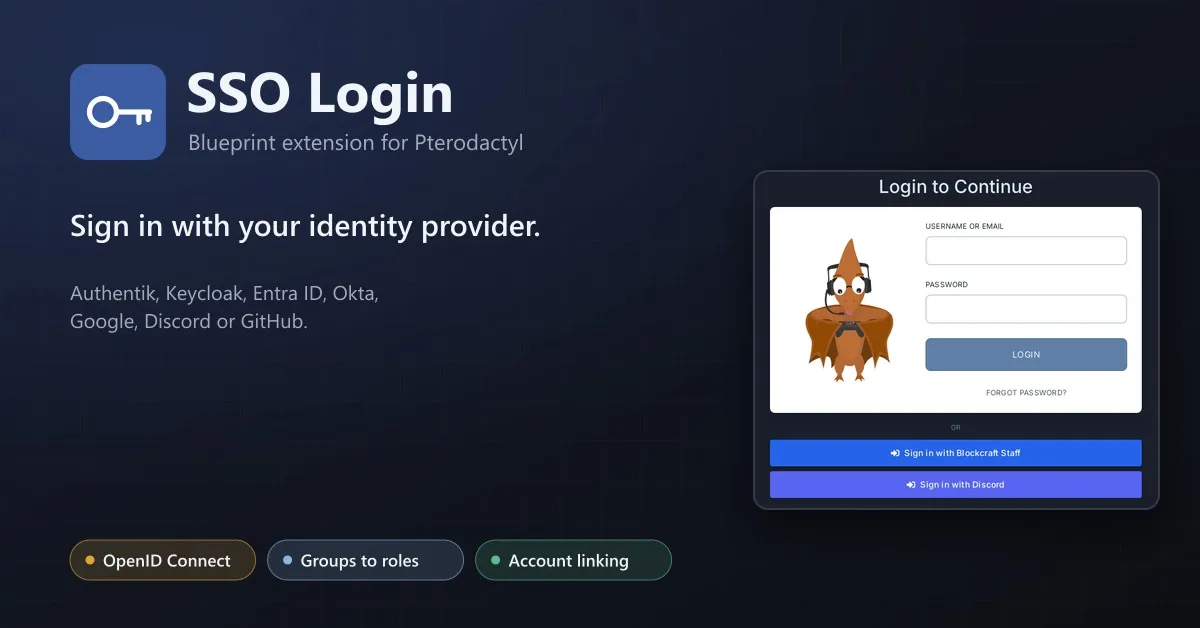Sign in with Blockcraft Staff
The image size is (1200, 628).
(x=955, y=453)
